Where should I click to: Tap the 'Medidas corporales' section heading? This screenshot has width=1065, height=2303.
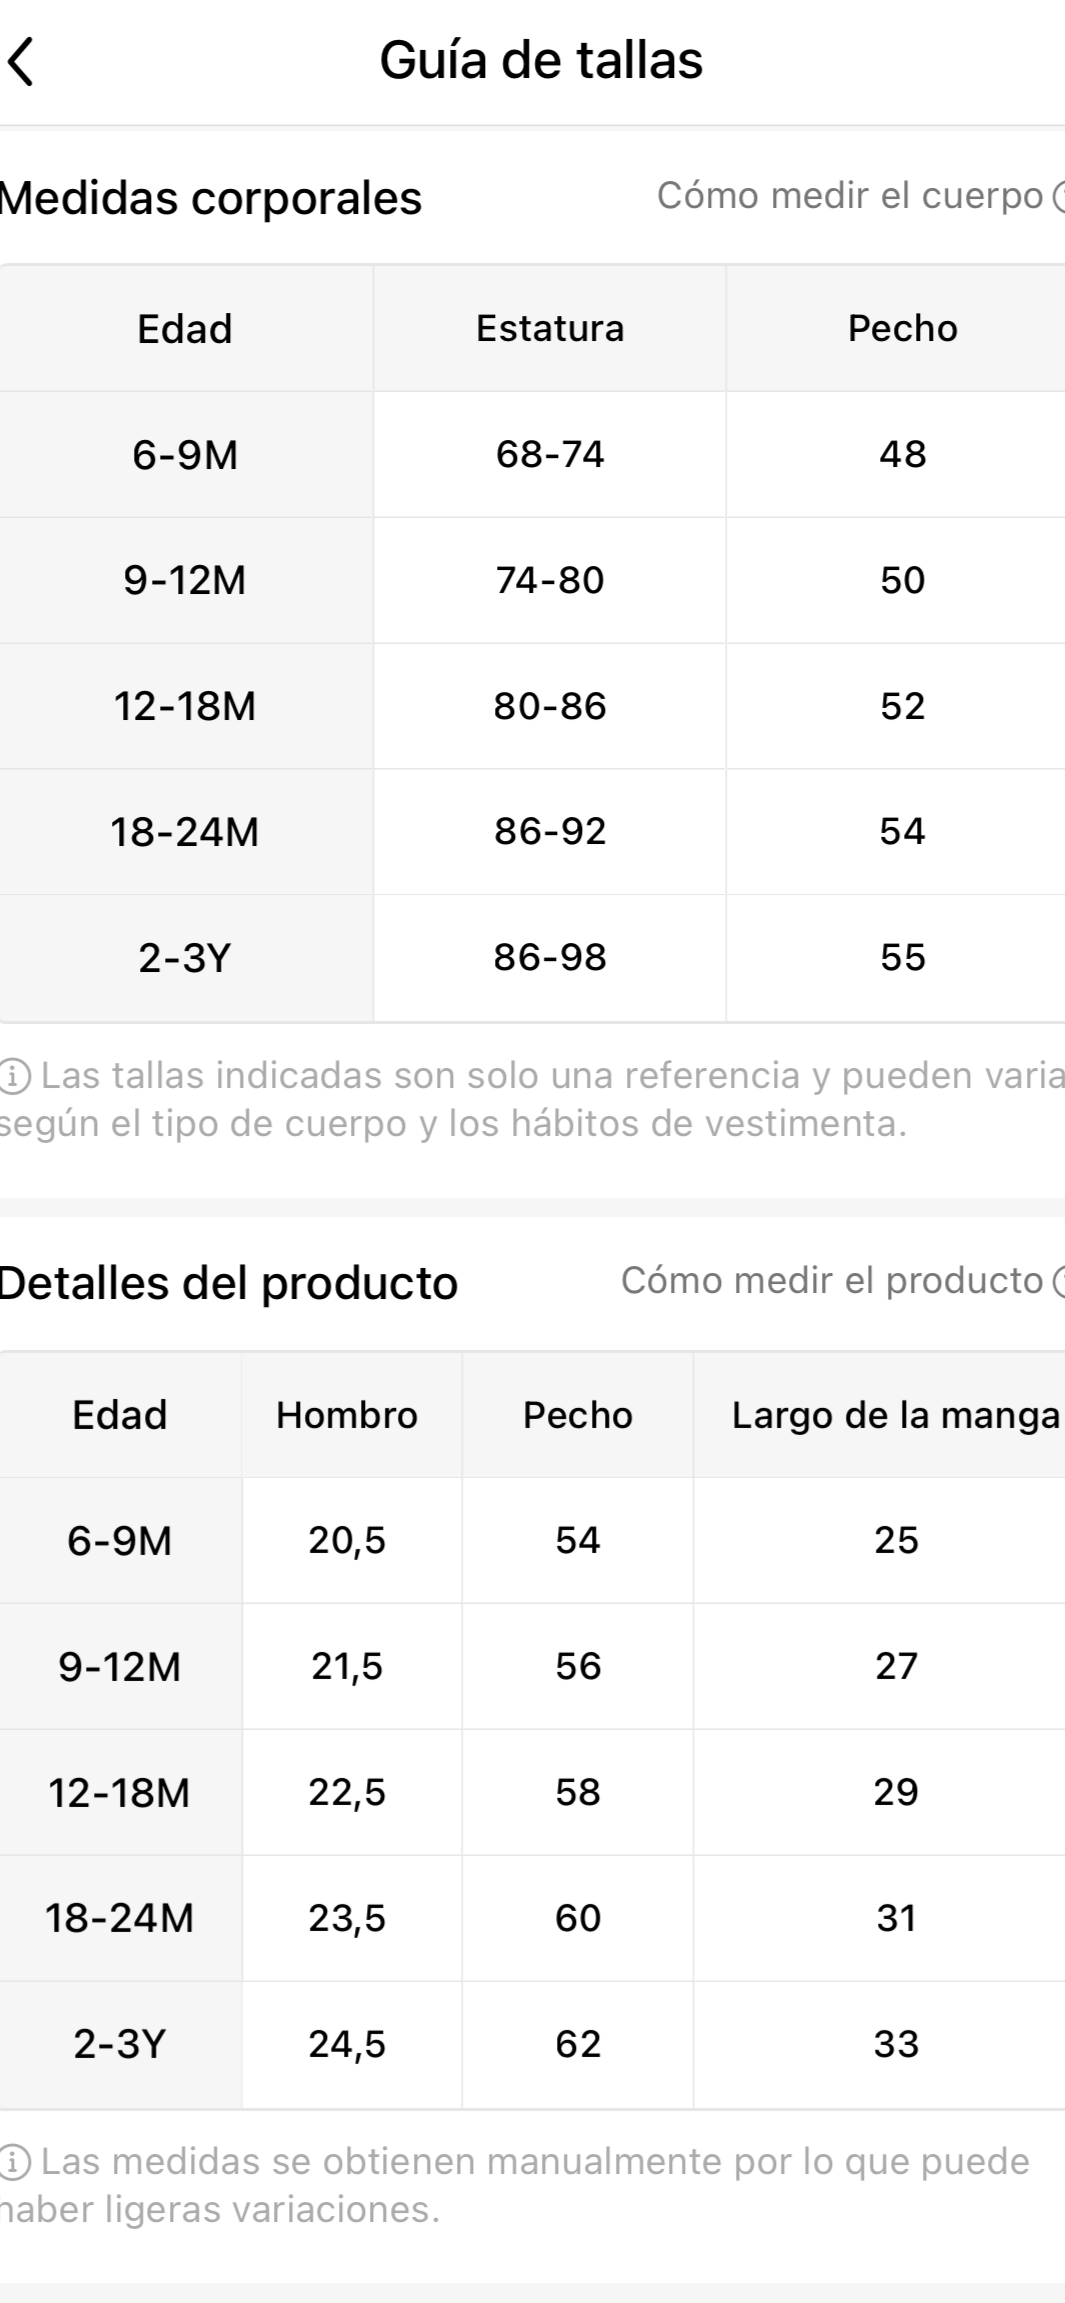210,198
